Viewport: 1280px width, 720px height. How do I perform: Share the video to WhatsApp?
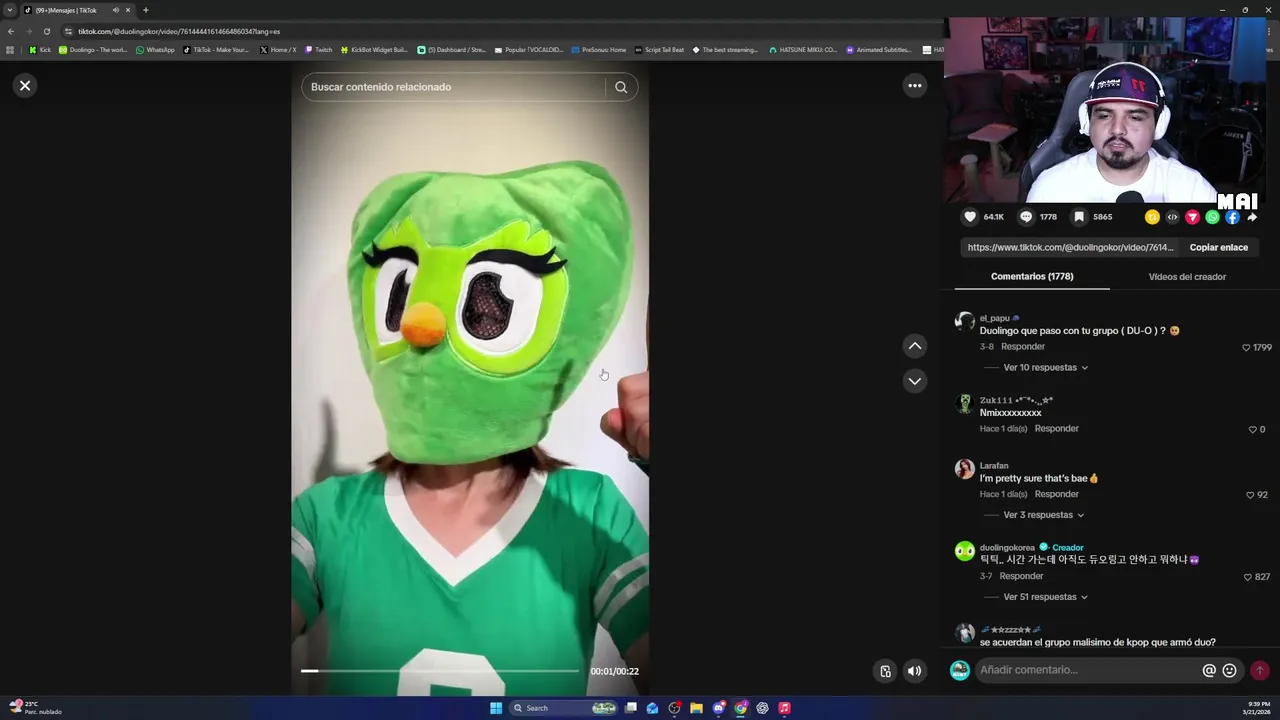[1212, 217]
